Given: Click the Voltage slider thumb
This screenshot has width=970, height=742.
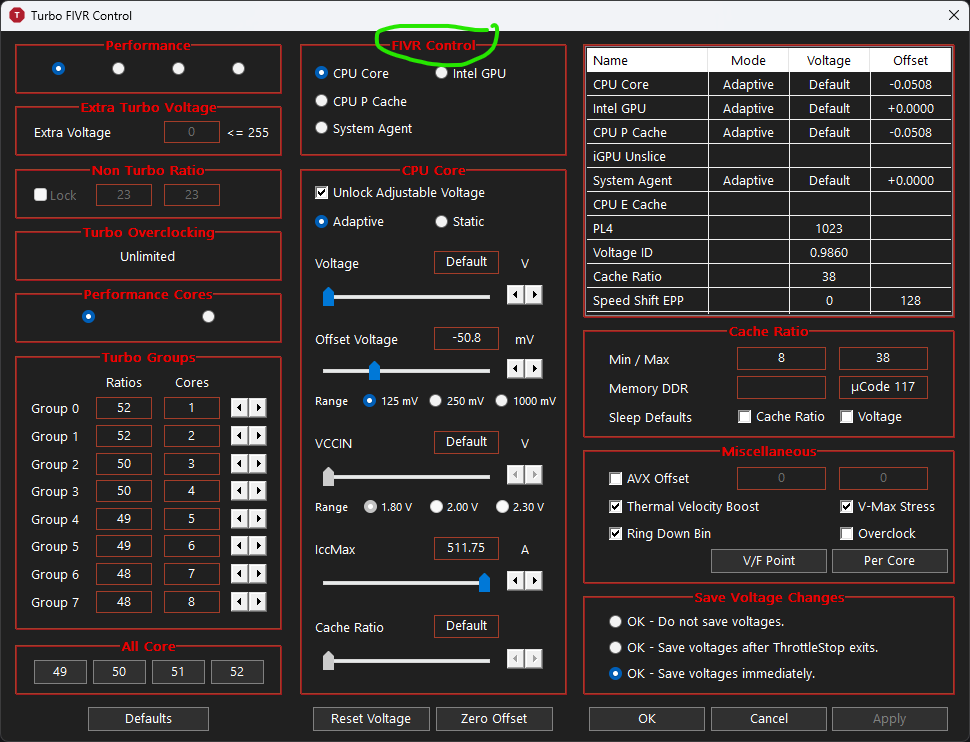Looking at the screenshot, I should 328,296.
